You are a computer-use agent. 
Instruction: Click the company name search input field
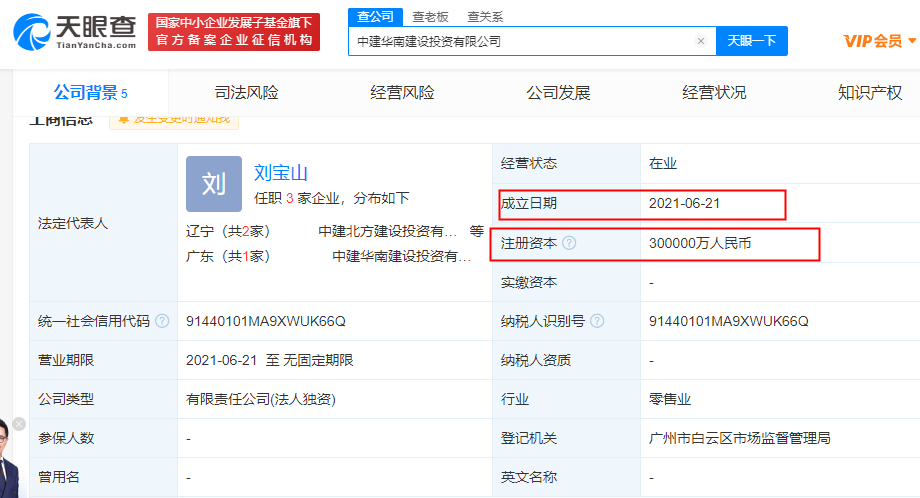pos(520,42)
